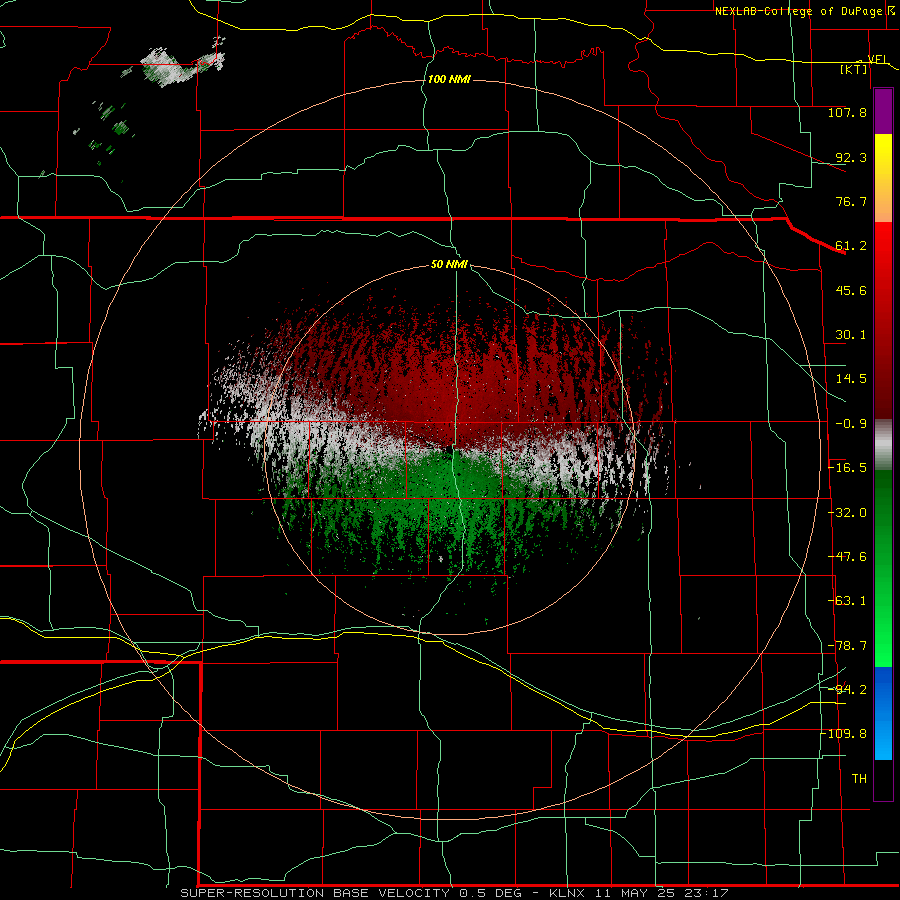This screenshot has width=900, height=900.
Task: Click the -32.0 velocity scale value
Action: click(x=847, y=513)
